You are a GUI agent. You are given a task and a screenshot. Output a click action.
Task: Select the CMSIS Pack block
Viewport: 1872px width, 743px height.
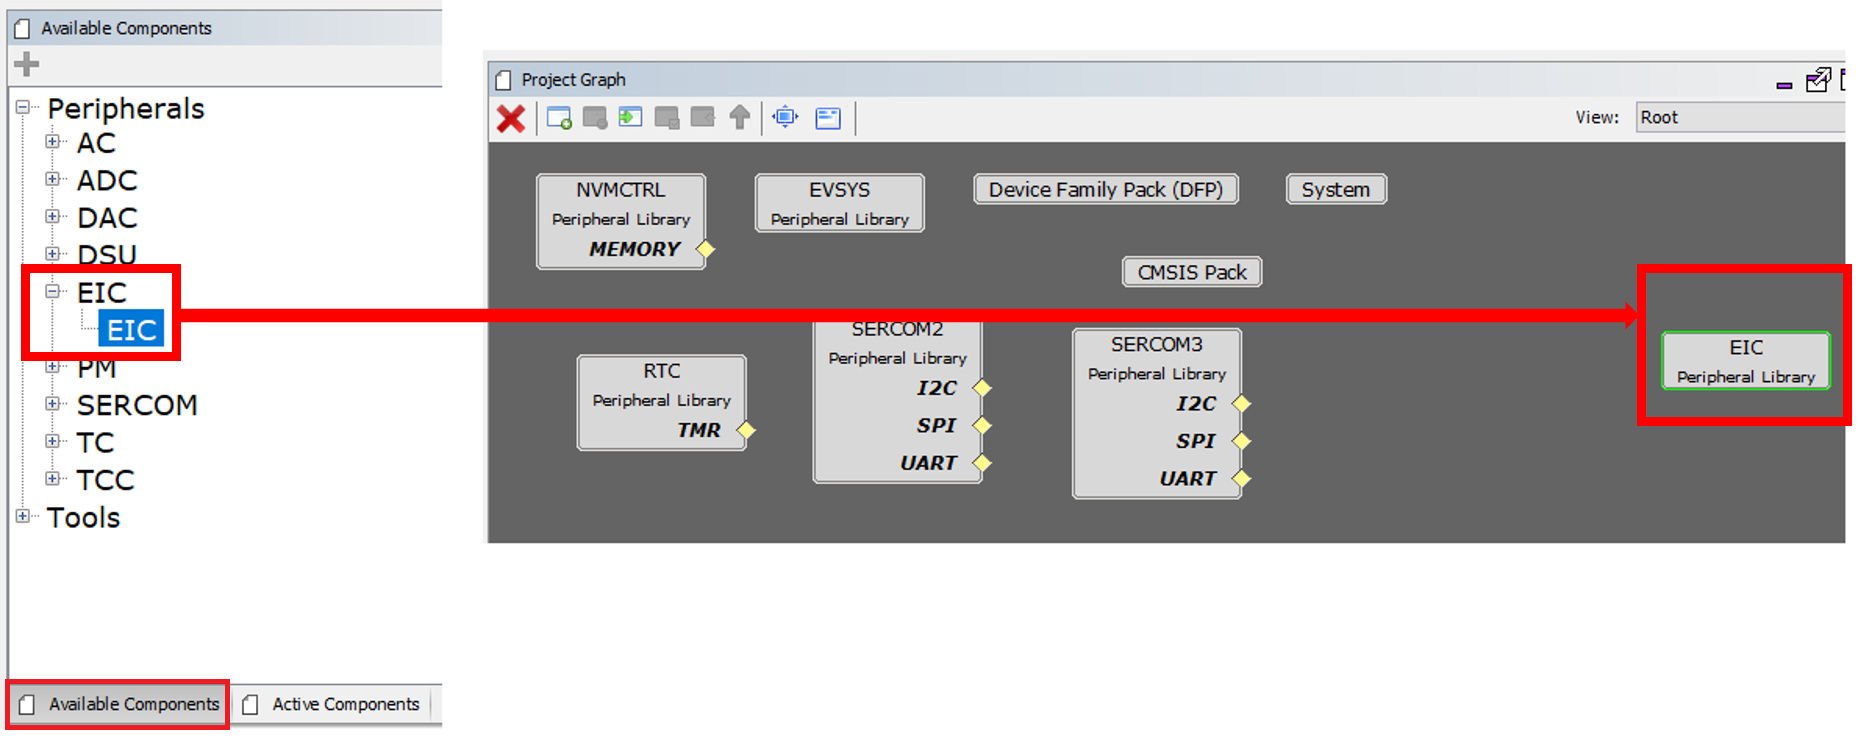1191,272
